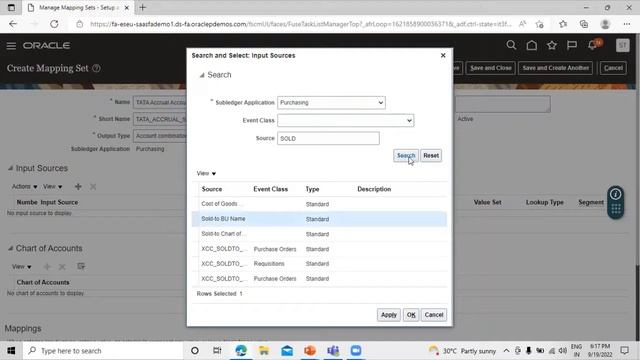
Task: Open File Explorer from taskbar
Action: click(x=264, y=351)
